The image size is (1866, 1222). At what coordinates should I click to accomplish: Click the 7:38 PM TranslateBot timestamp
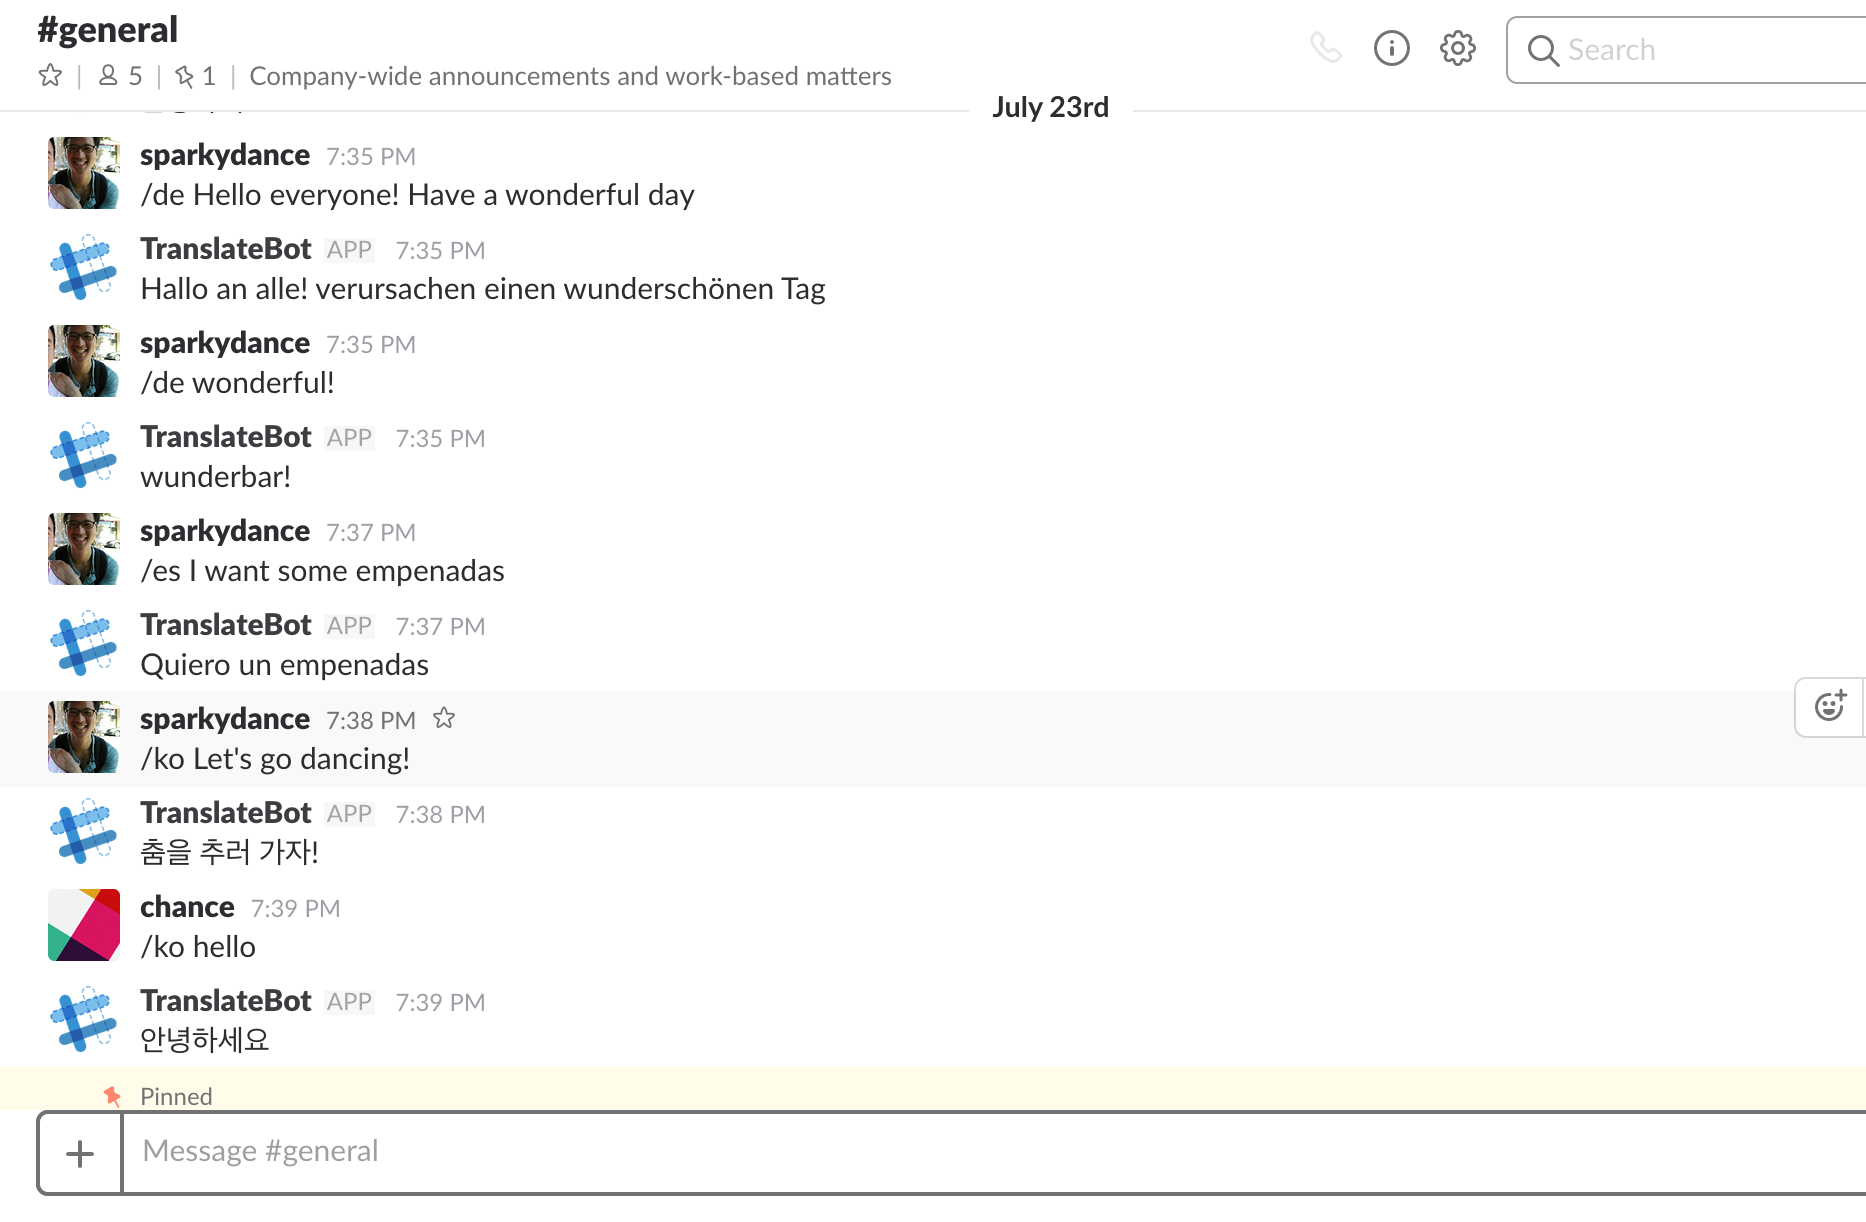click(440, 814)
